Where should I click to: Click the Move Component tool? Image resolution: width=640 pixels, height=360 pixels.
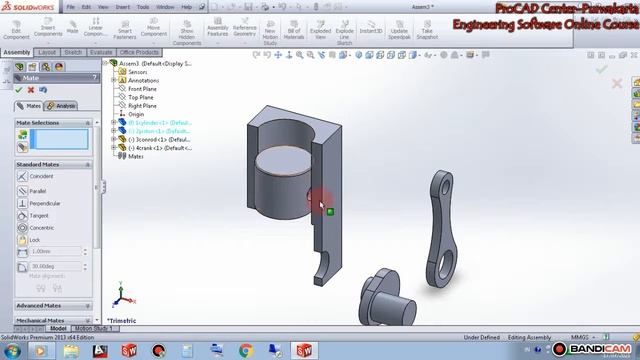(153, 27)
